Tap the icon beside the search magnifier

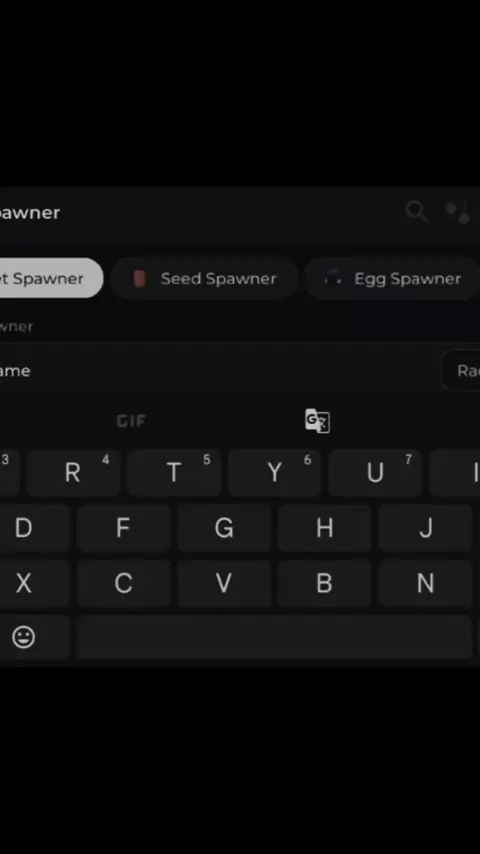458,212
